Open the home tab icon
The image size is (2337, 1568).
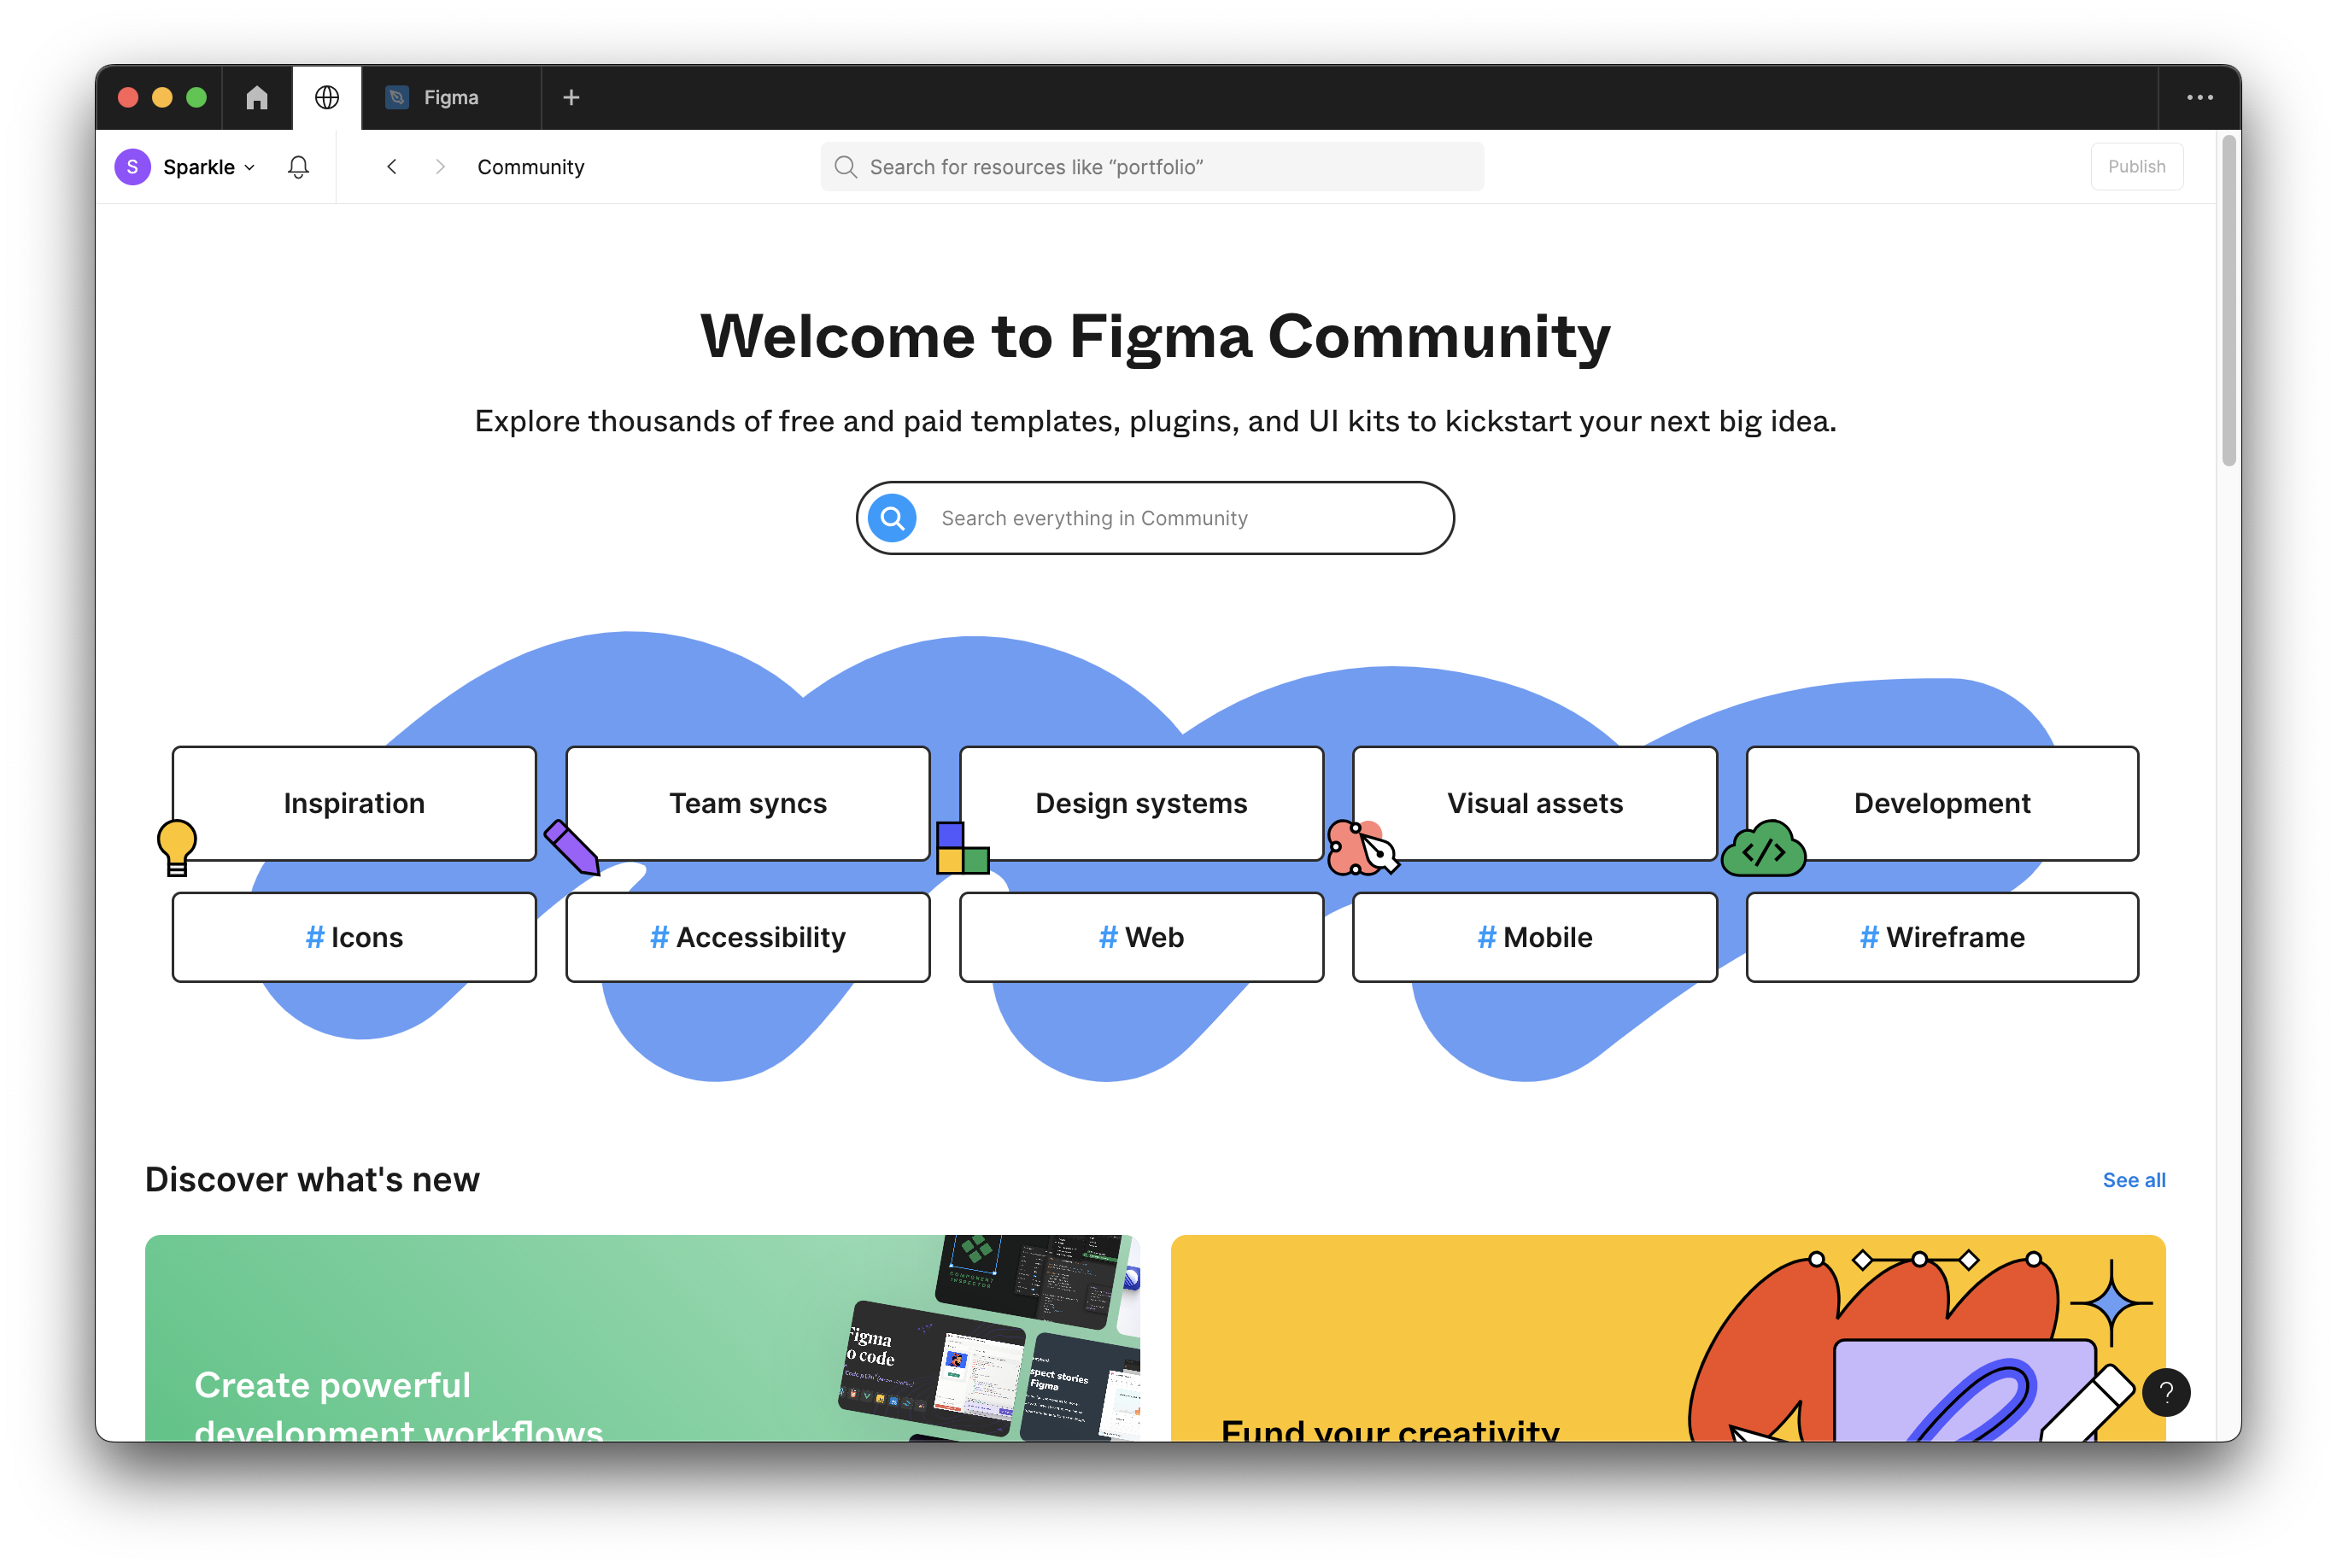[257, 97]
